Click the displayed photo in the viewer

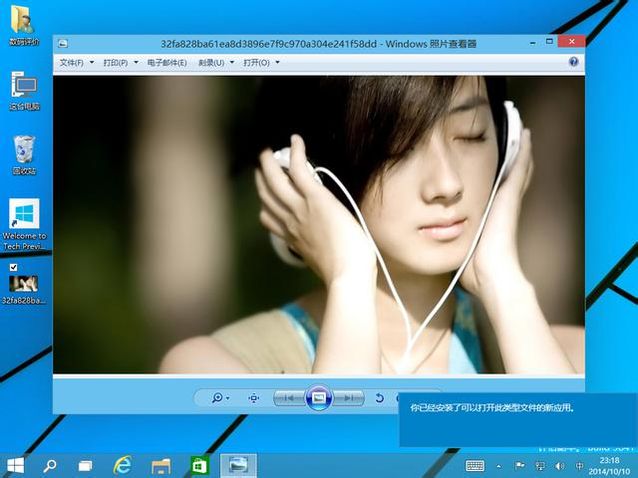pyautogui.click(x=319, y=225)
